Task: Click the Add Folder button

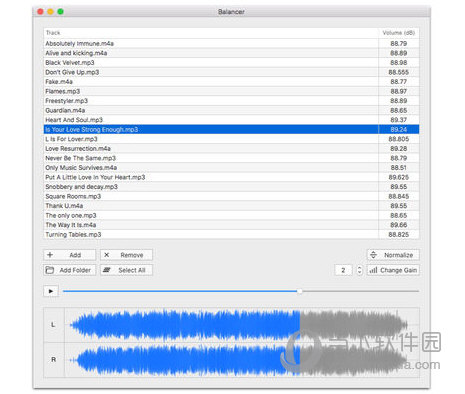Action: click(69, 270)
